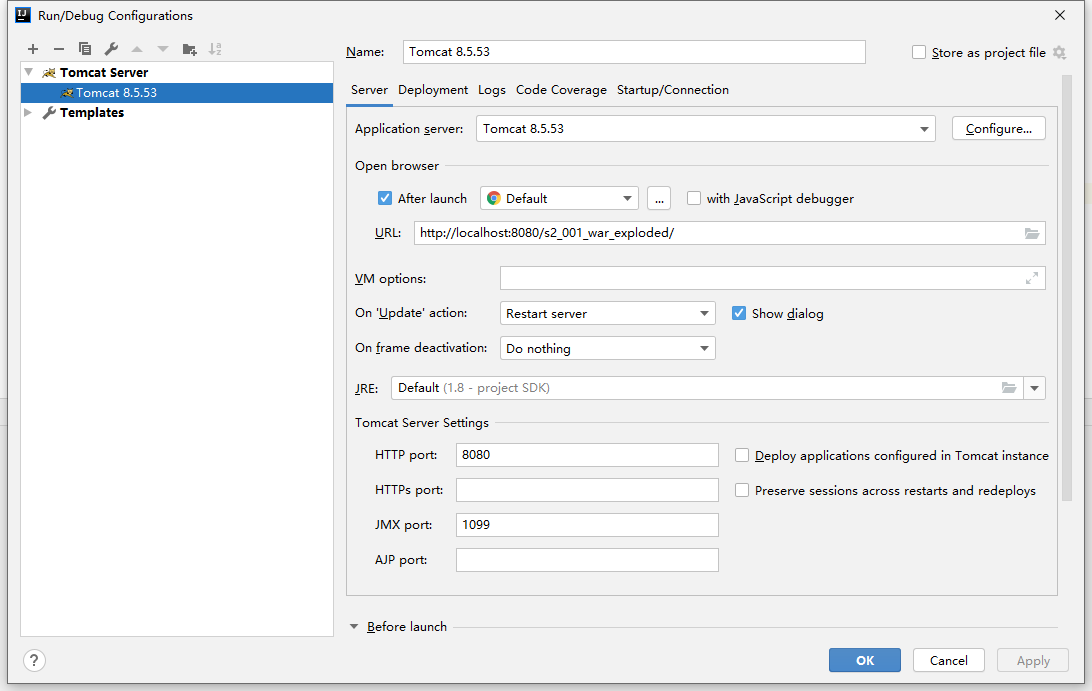
Task: Toggle the Show dialog checkbox
Action: [x=739, y=313]
